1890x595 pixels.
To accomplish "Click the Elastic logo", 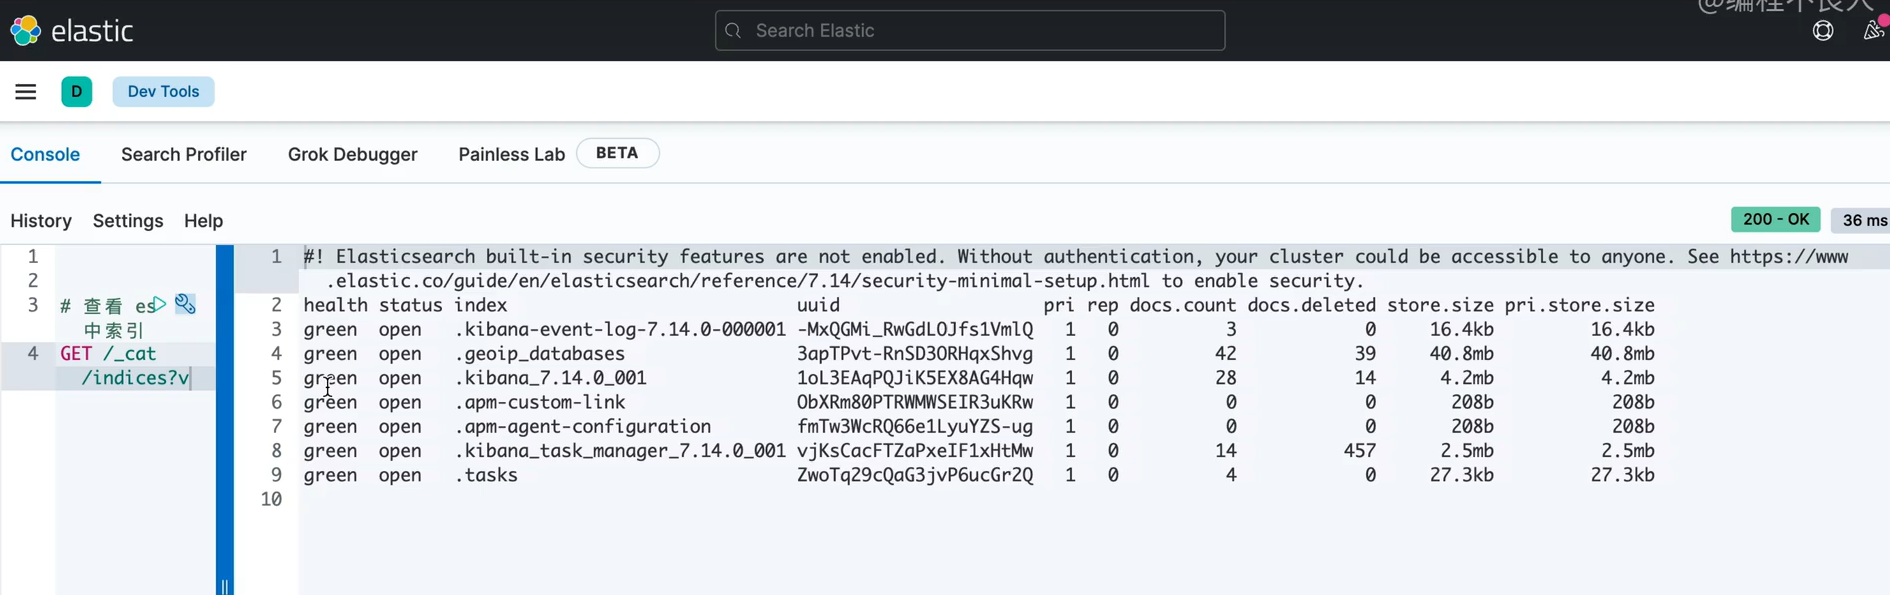I will point(72,31).
